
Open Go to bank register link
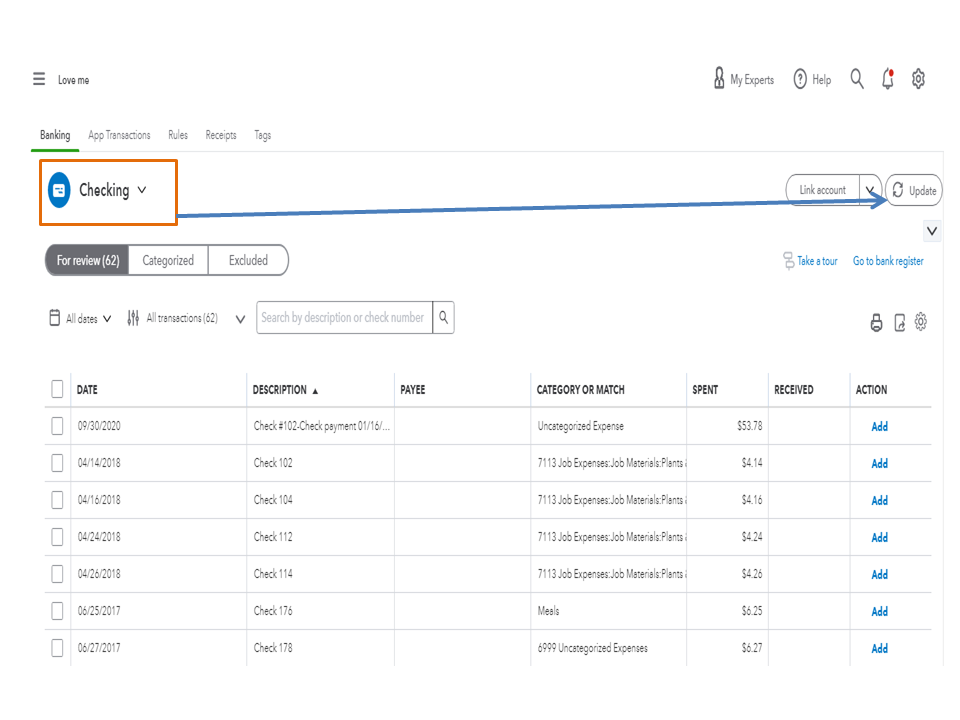pyautogui.click(x=888, y=261)
